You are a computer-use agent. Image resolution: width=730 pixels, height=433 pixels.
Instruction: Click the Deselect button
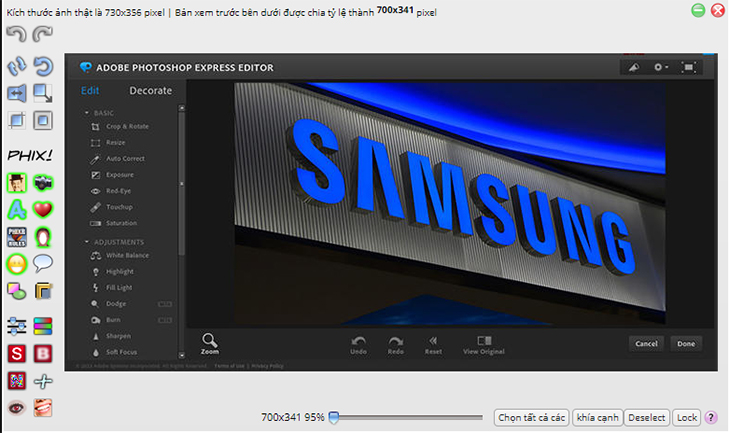coord(647,418)
